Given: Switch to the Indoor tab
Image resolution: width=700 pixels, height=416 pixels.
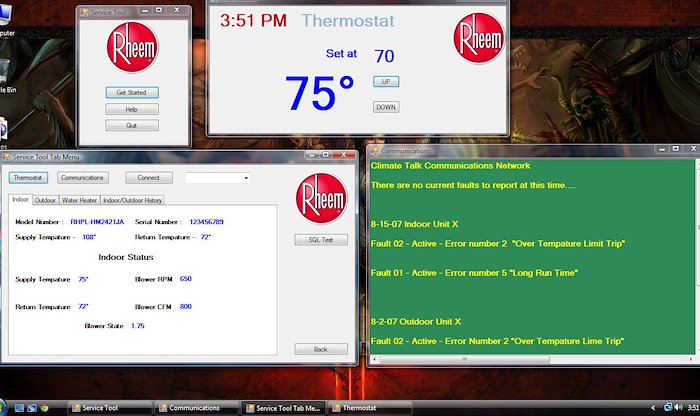Looking at the screenshot, I should click(20, 200).
